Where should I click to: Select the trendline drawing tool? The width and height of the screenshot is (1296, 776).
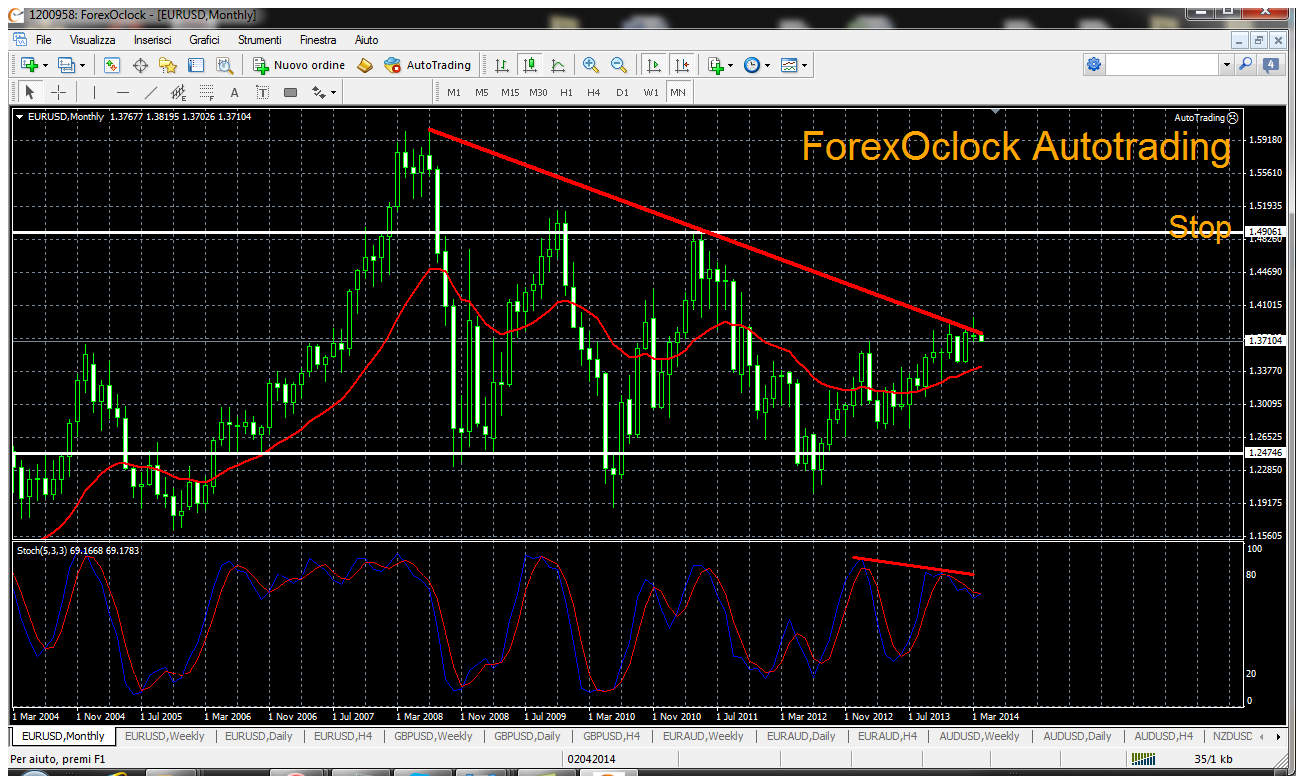point(150,93)
